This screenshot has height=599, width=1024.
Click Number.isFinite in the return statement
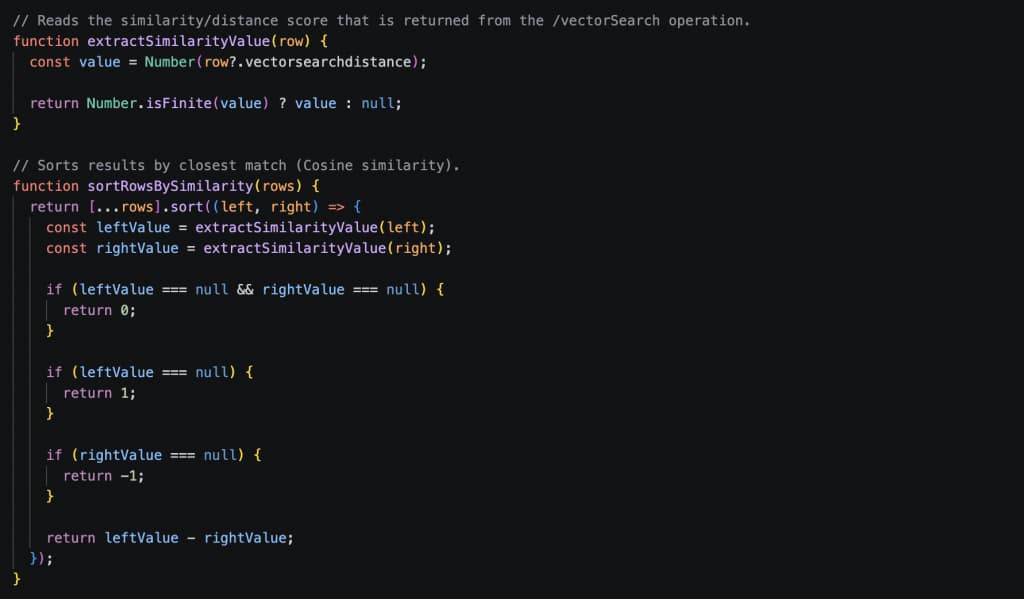tap(149, 103)
